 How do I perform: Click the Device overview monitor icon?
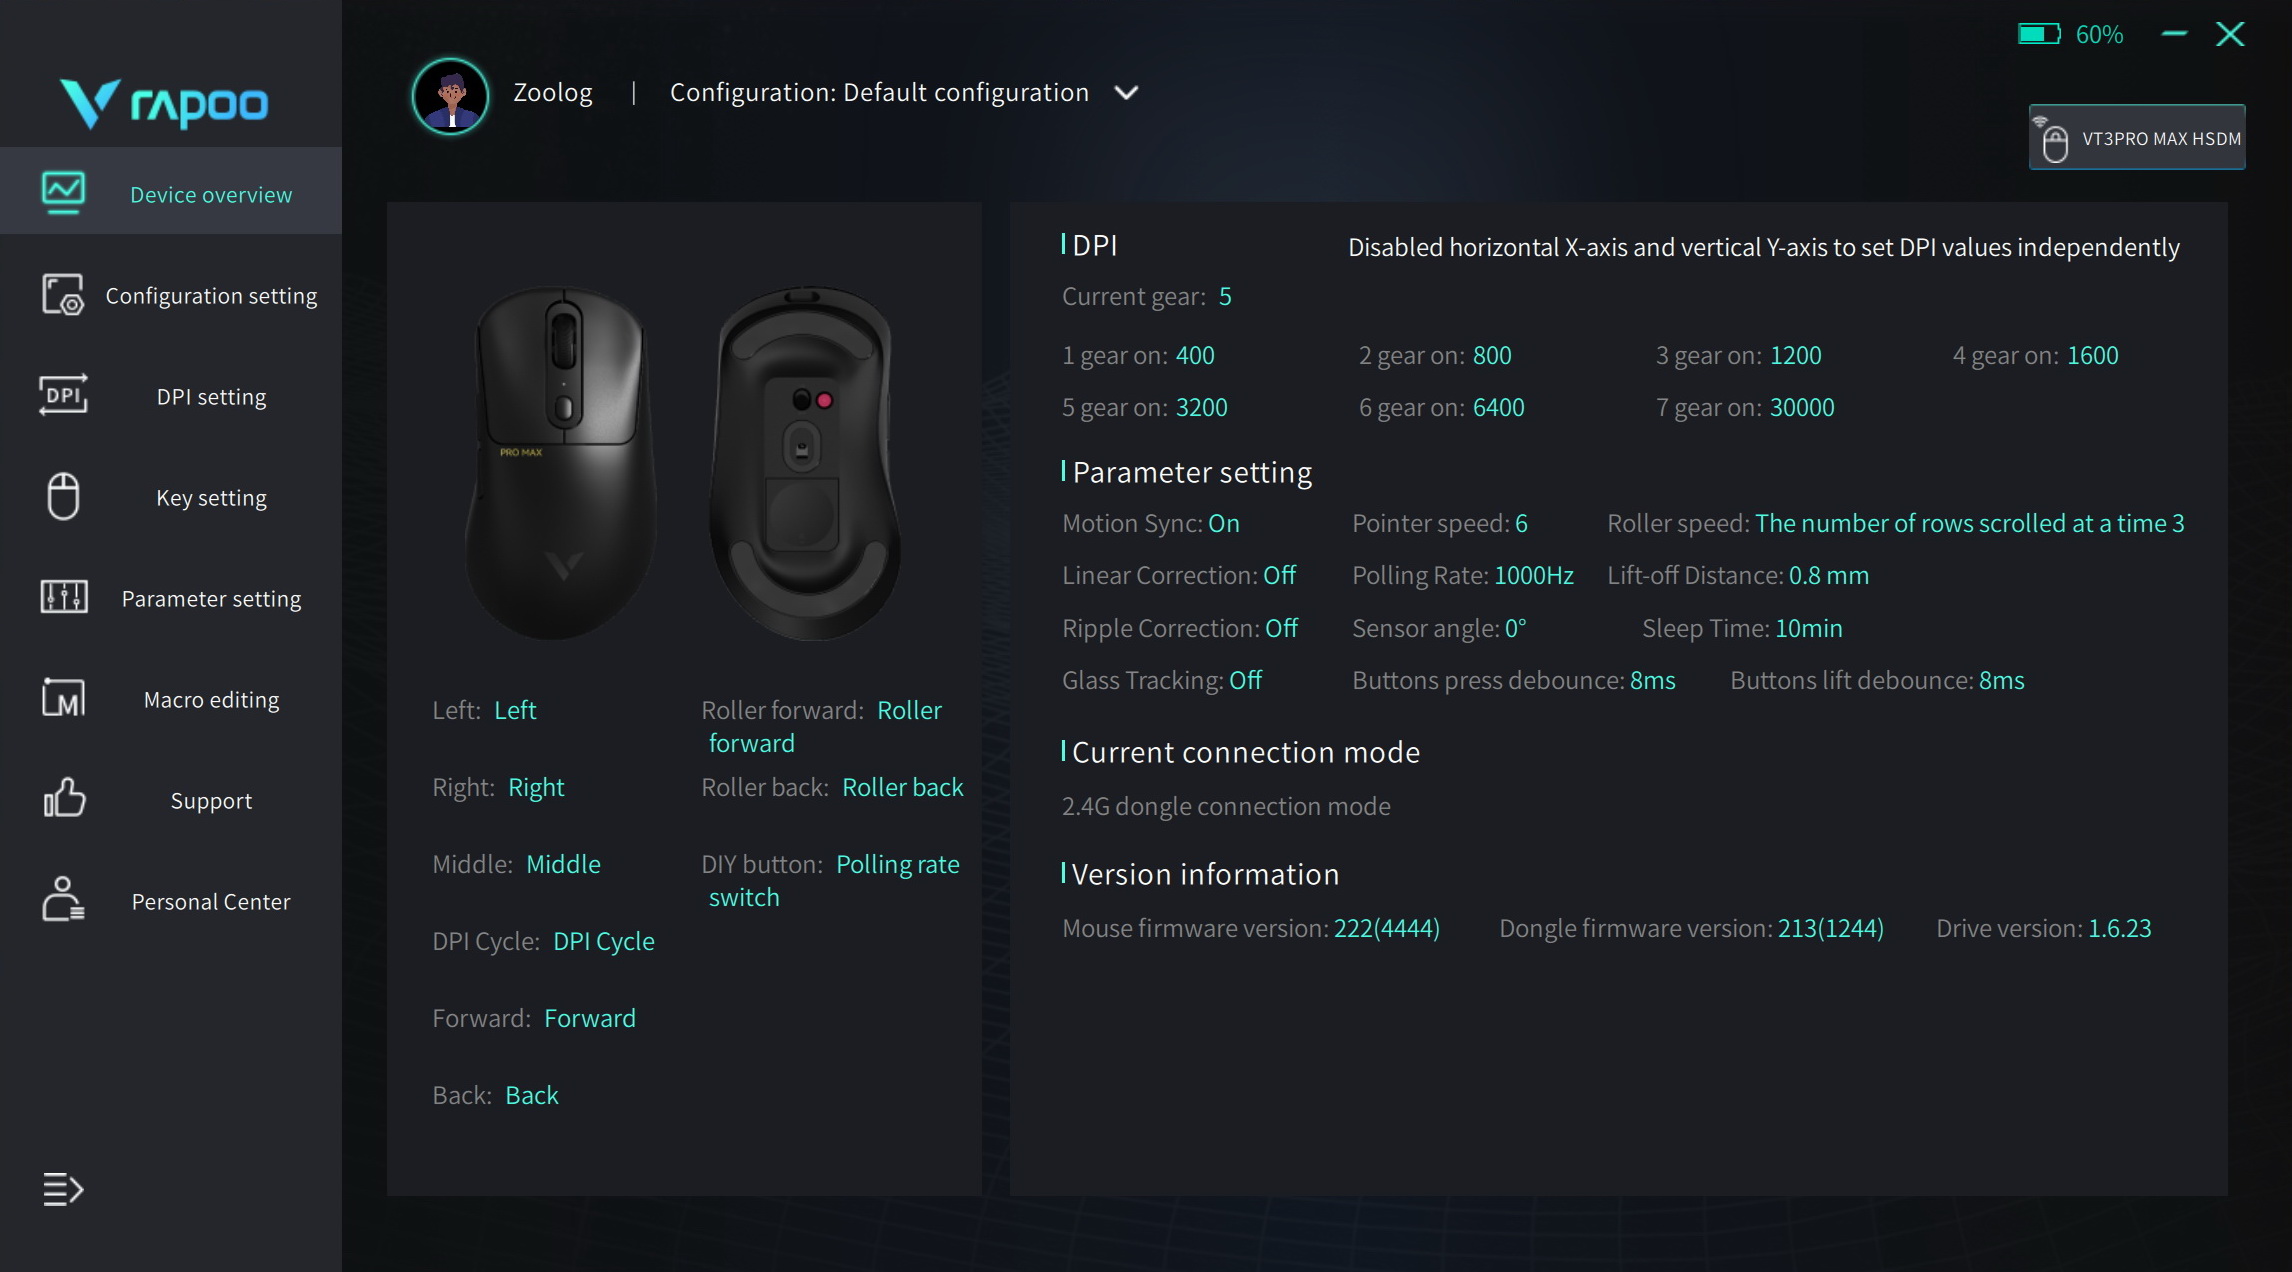[63, 192]
